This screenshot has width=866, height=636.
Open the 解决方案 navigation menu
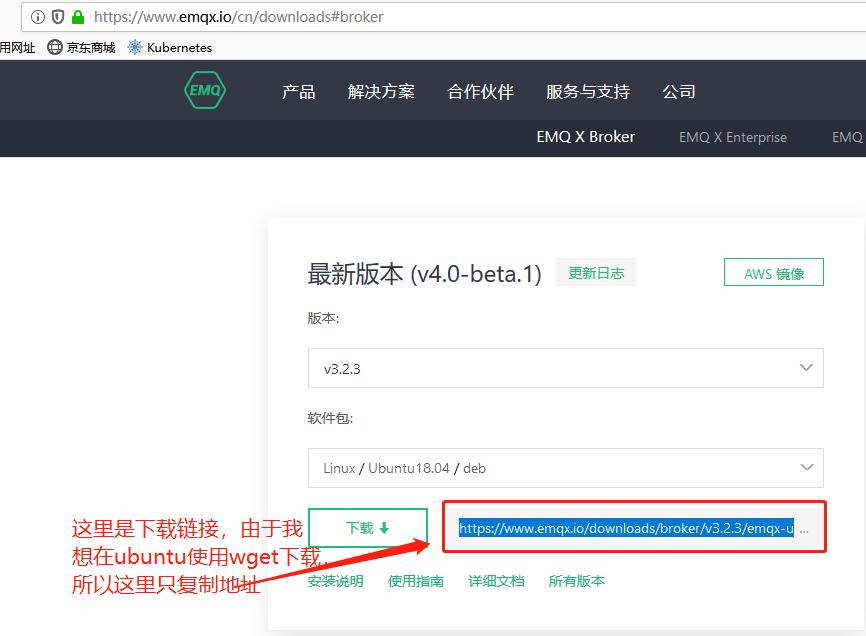[x=381, y=92]
